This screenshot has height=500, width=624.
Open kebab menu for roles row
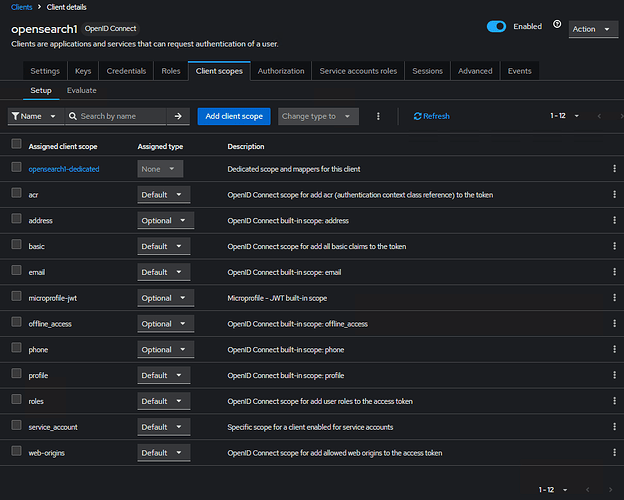pyautogui.click(x=614, y=401)
